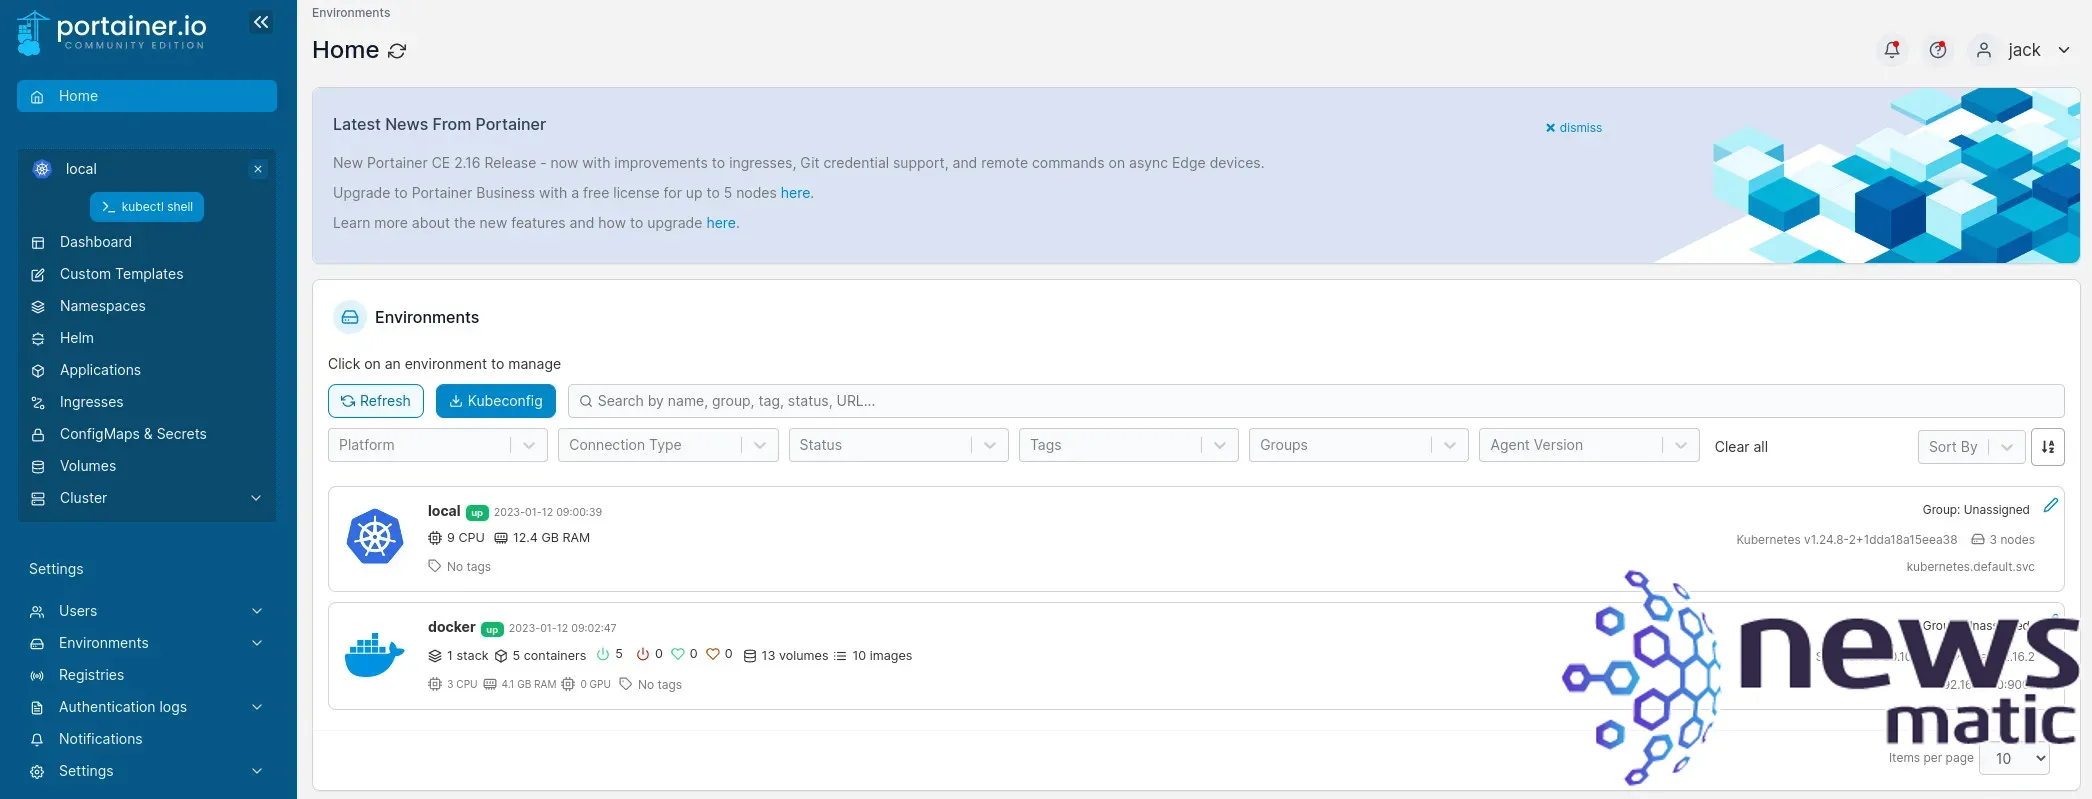This screenshot has width=2092, height=799.
Task: Click the Environments breadcrumb
Action: pos(351,13)
